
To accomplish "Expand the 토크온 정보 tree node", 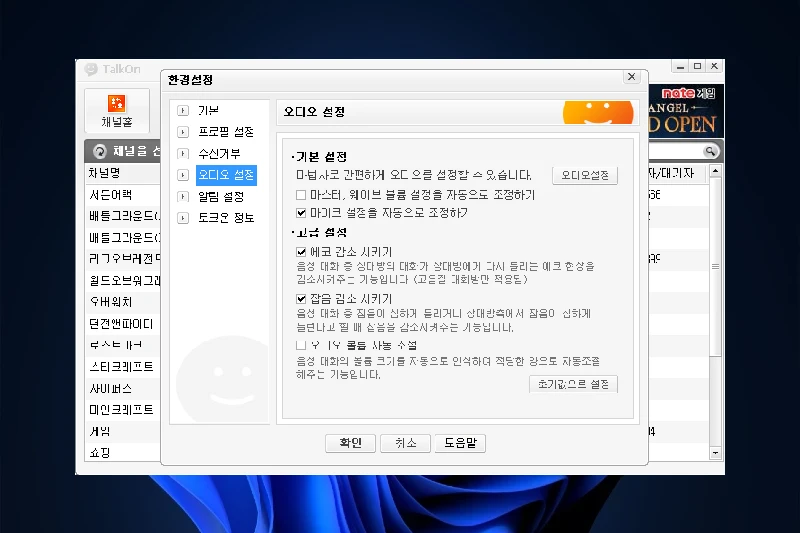I will click(x=183, y=218).
